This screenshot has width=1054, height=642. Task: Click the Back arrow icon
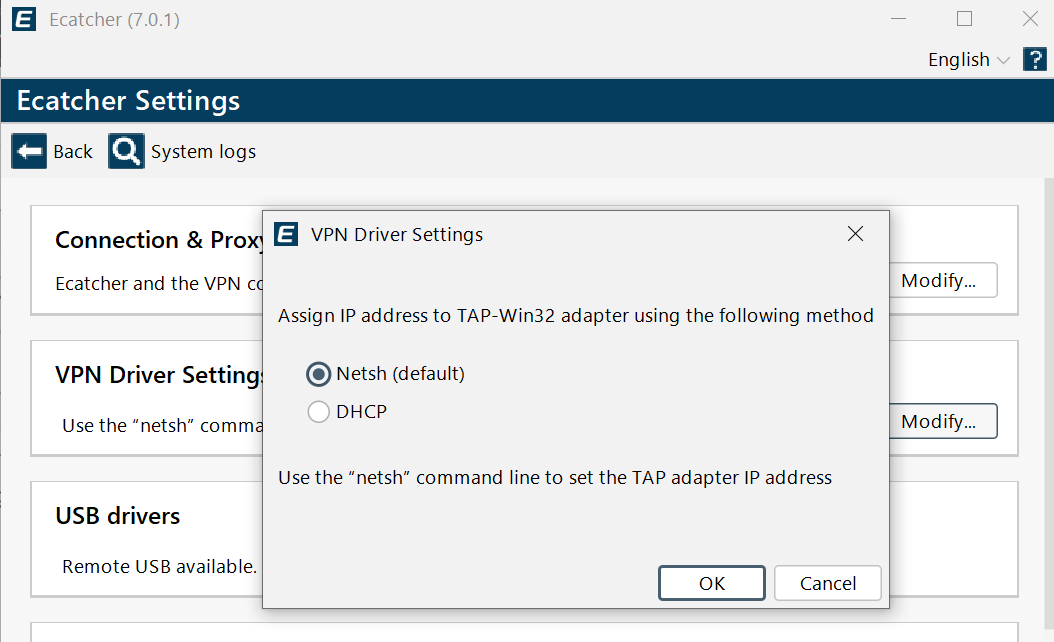tap(29, 151)
